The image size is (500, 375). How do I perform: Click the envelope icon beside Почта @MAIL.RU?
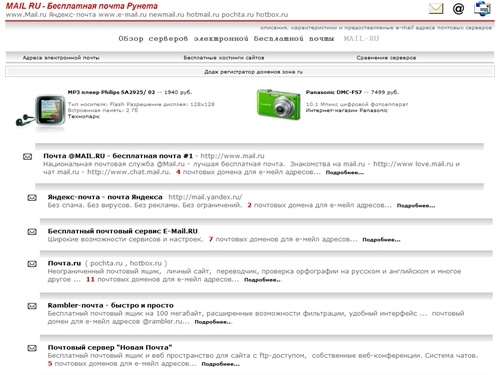tap(28, 156)
